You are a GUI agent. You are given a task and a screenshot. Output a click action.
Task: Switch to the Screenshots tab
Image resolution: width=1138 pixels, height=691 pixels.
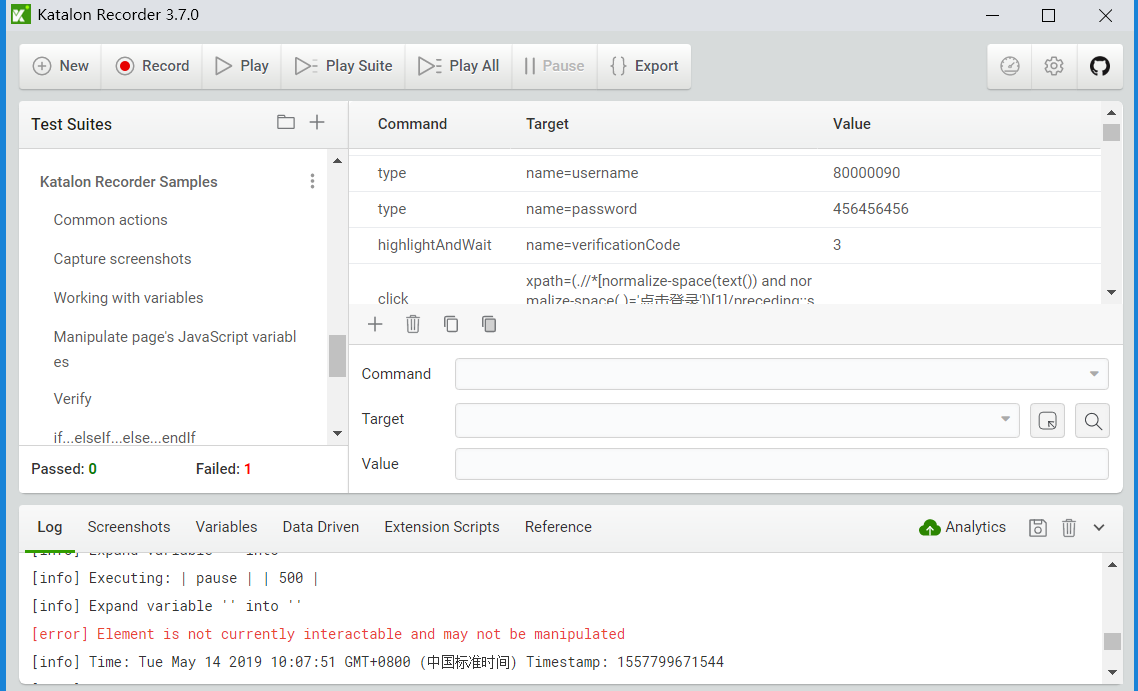[x=129, y=528]
